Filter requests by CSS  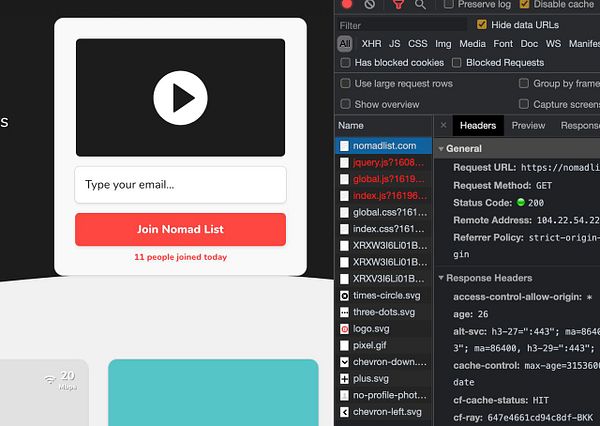click(x=417, y=44)
